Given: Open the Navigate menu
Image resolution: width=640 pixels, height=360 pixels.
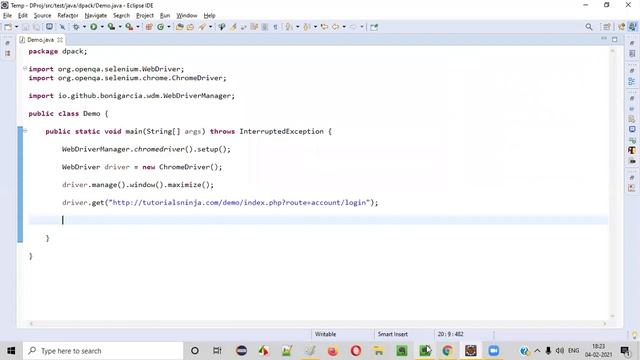Looking at the screenshot, I should click(96, 16).
